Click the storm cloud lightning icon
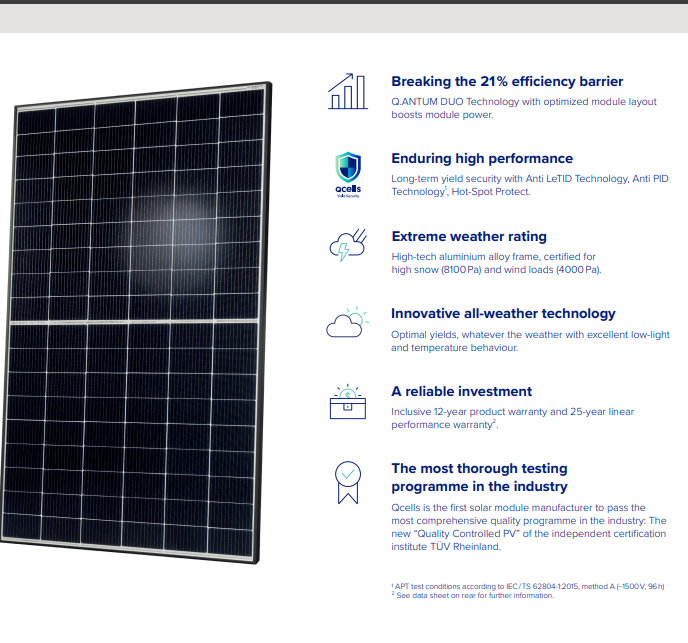The width and height of the screenshot is (688, 643). click(x=348, y=245)
